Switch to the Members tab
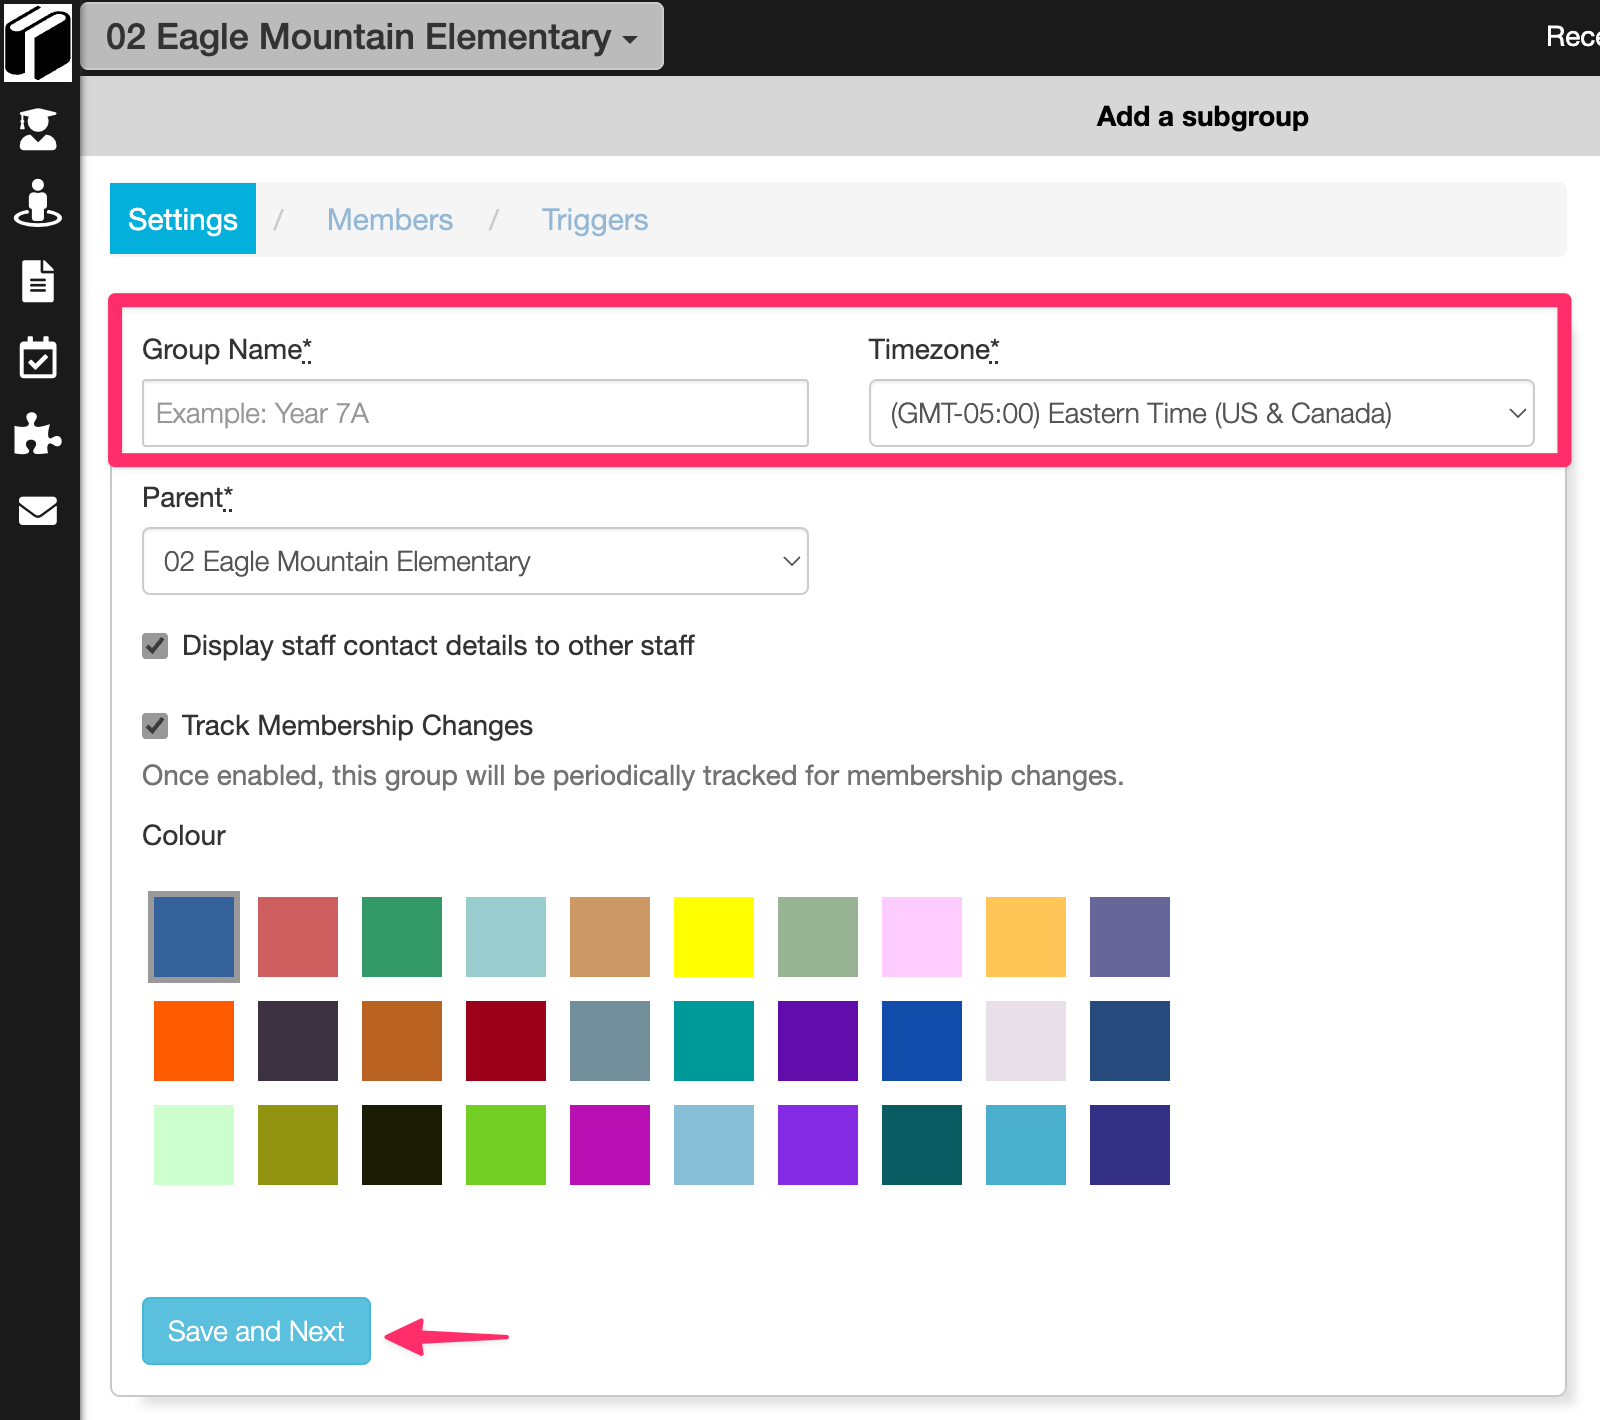Image resolution: width=1600 pixels, height=1420 pixels. [390, 219]
